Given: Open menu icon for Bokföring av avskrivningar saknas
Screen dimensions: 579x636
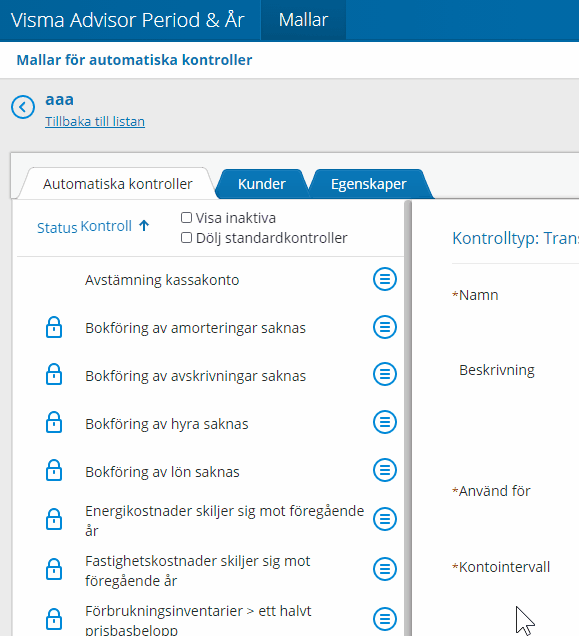Looking at the screenshot, I should point(385,374).
